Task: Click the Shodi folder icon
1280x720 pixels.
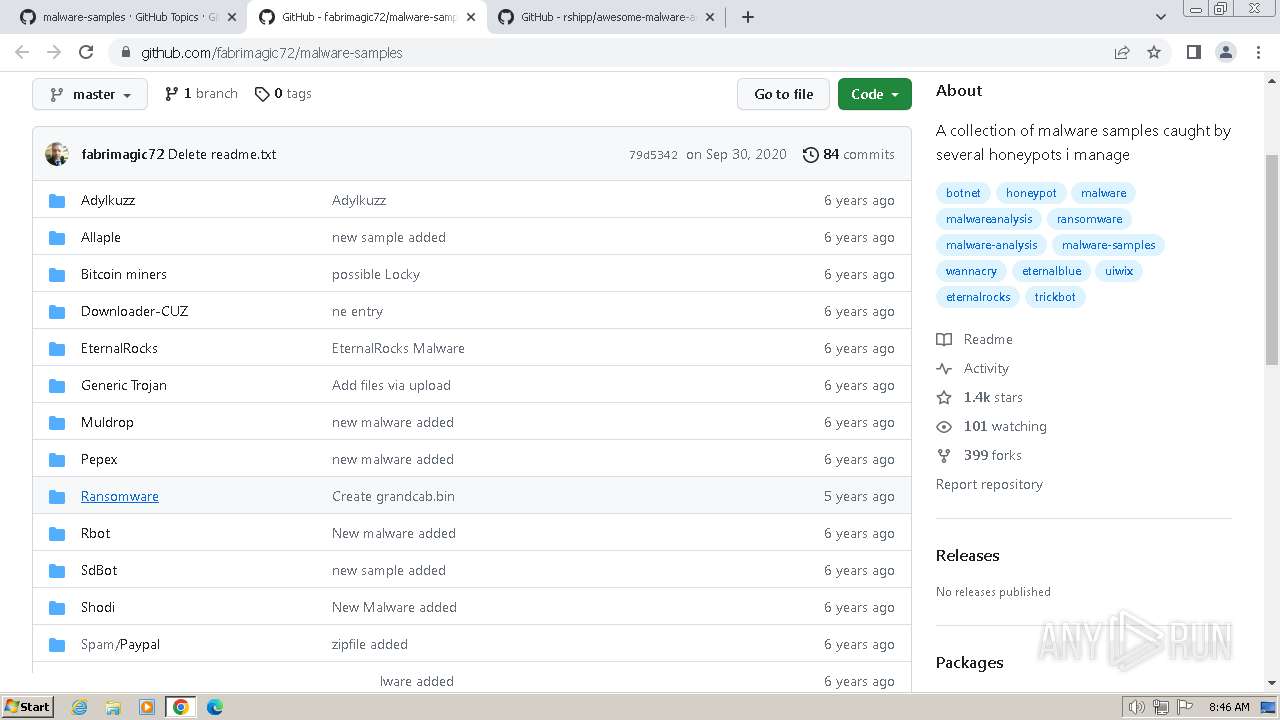Action: point(57,607)
